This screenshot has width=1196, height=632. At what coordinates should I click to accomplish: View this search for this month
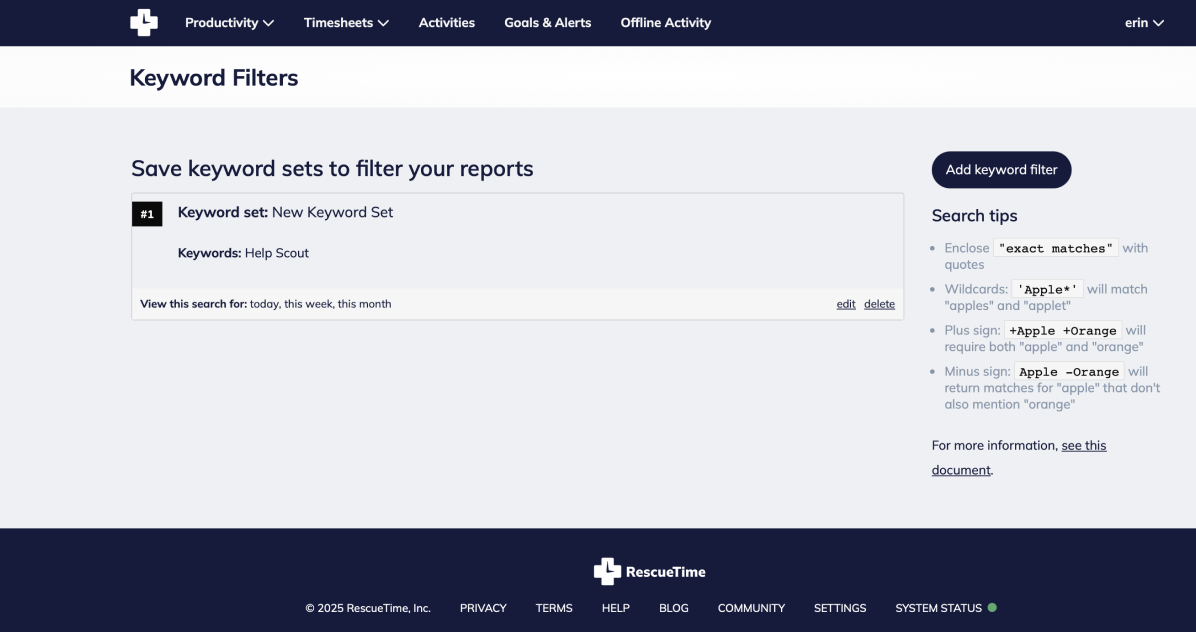(x=365, y=304)
